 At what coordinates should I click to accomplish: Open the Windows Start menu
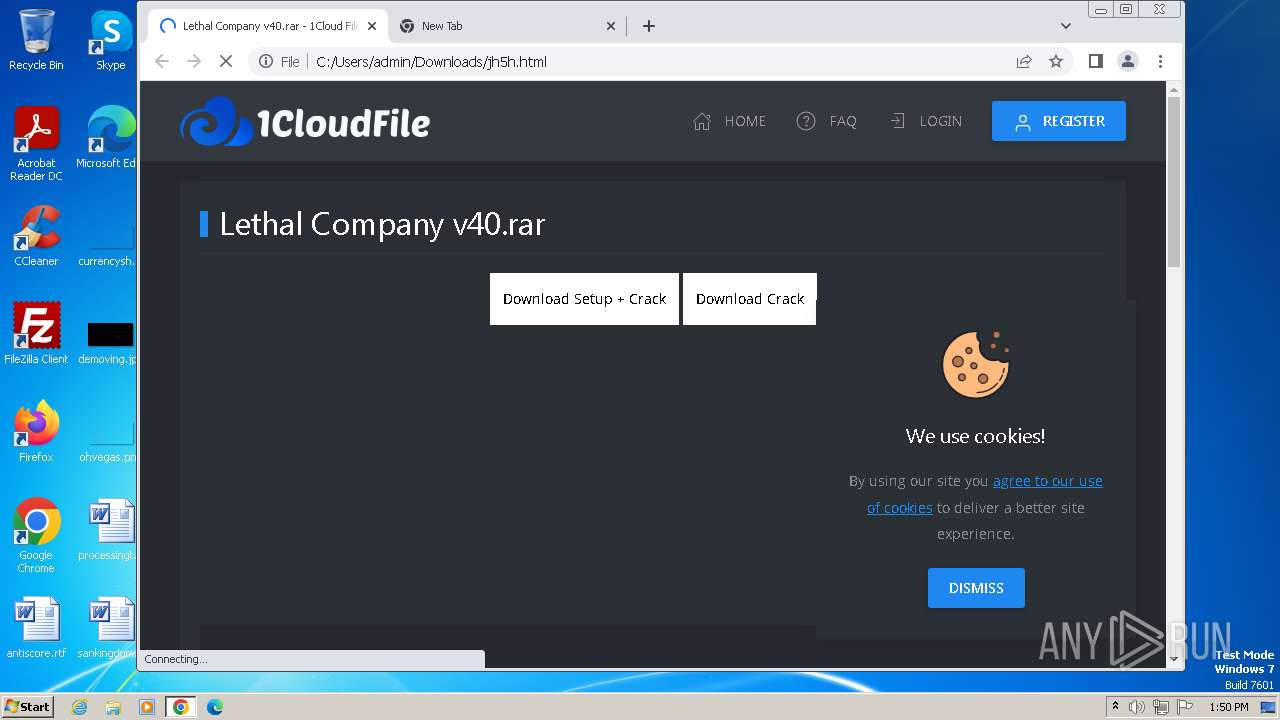pos(28,707)
